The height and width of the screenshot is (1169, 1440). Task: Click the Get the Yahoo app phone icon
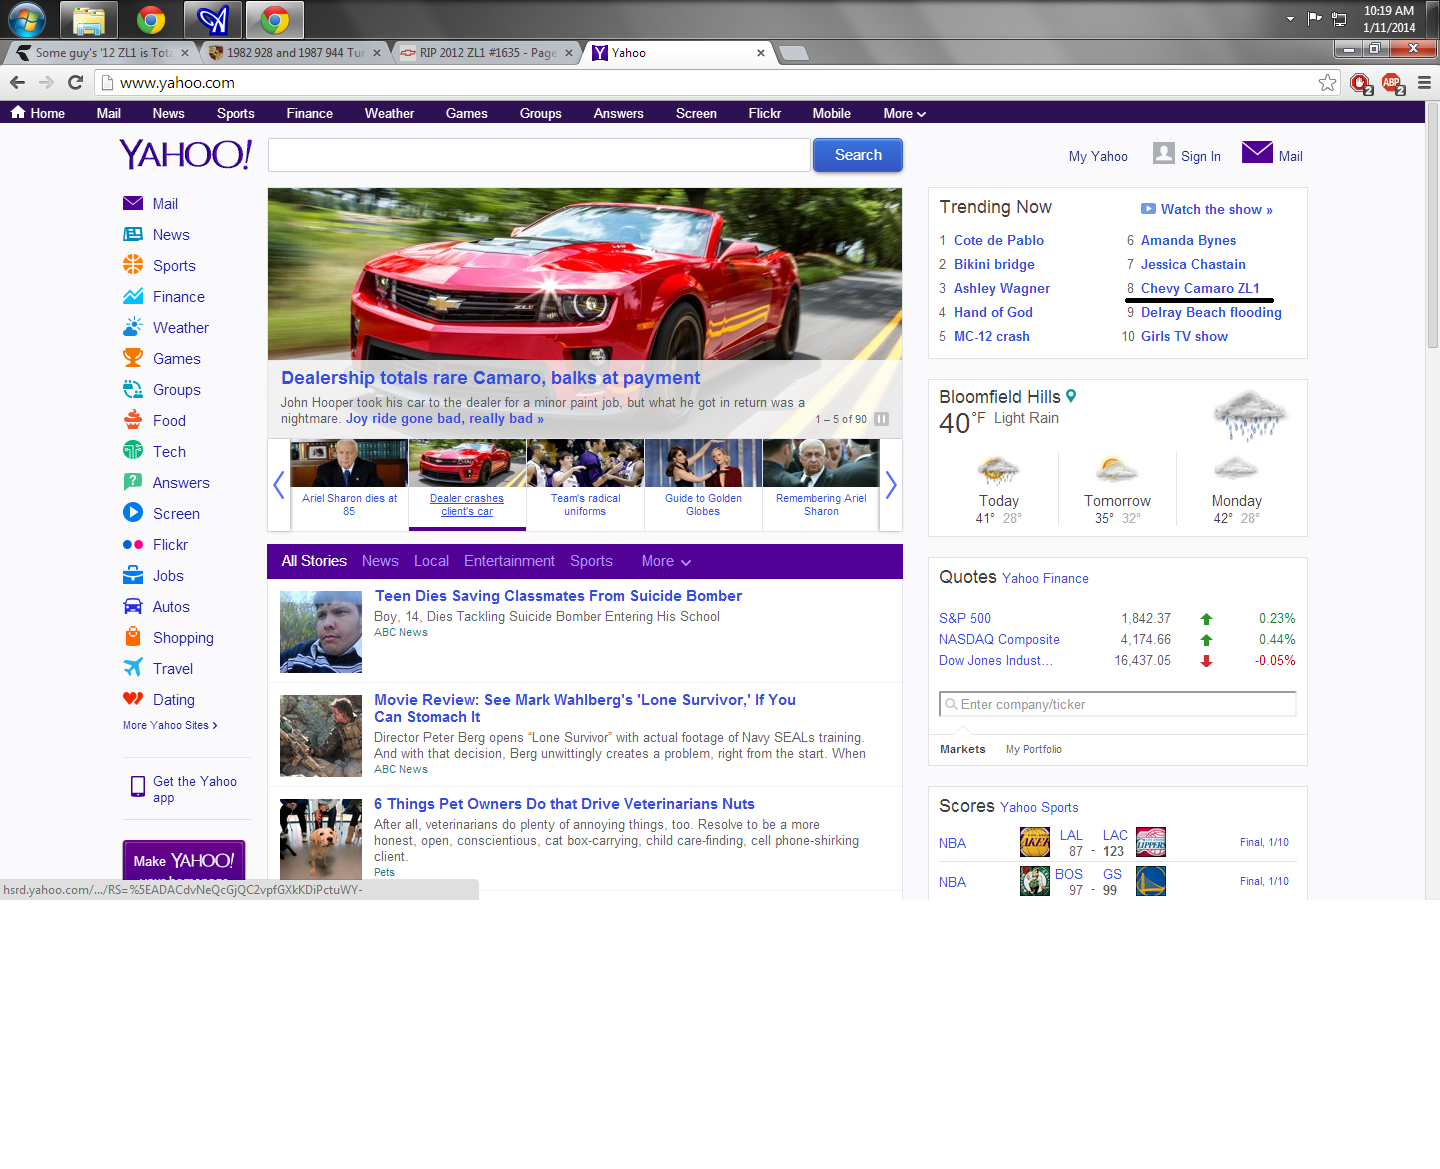(138, 787)
